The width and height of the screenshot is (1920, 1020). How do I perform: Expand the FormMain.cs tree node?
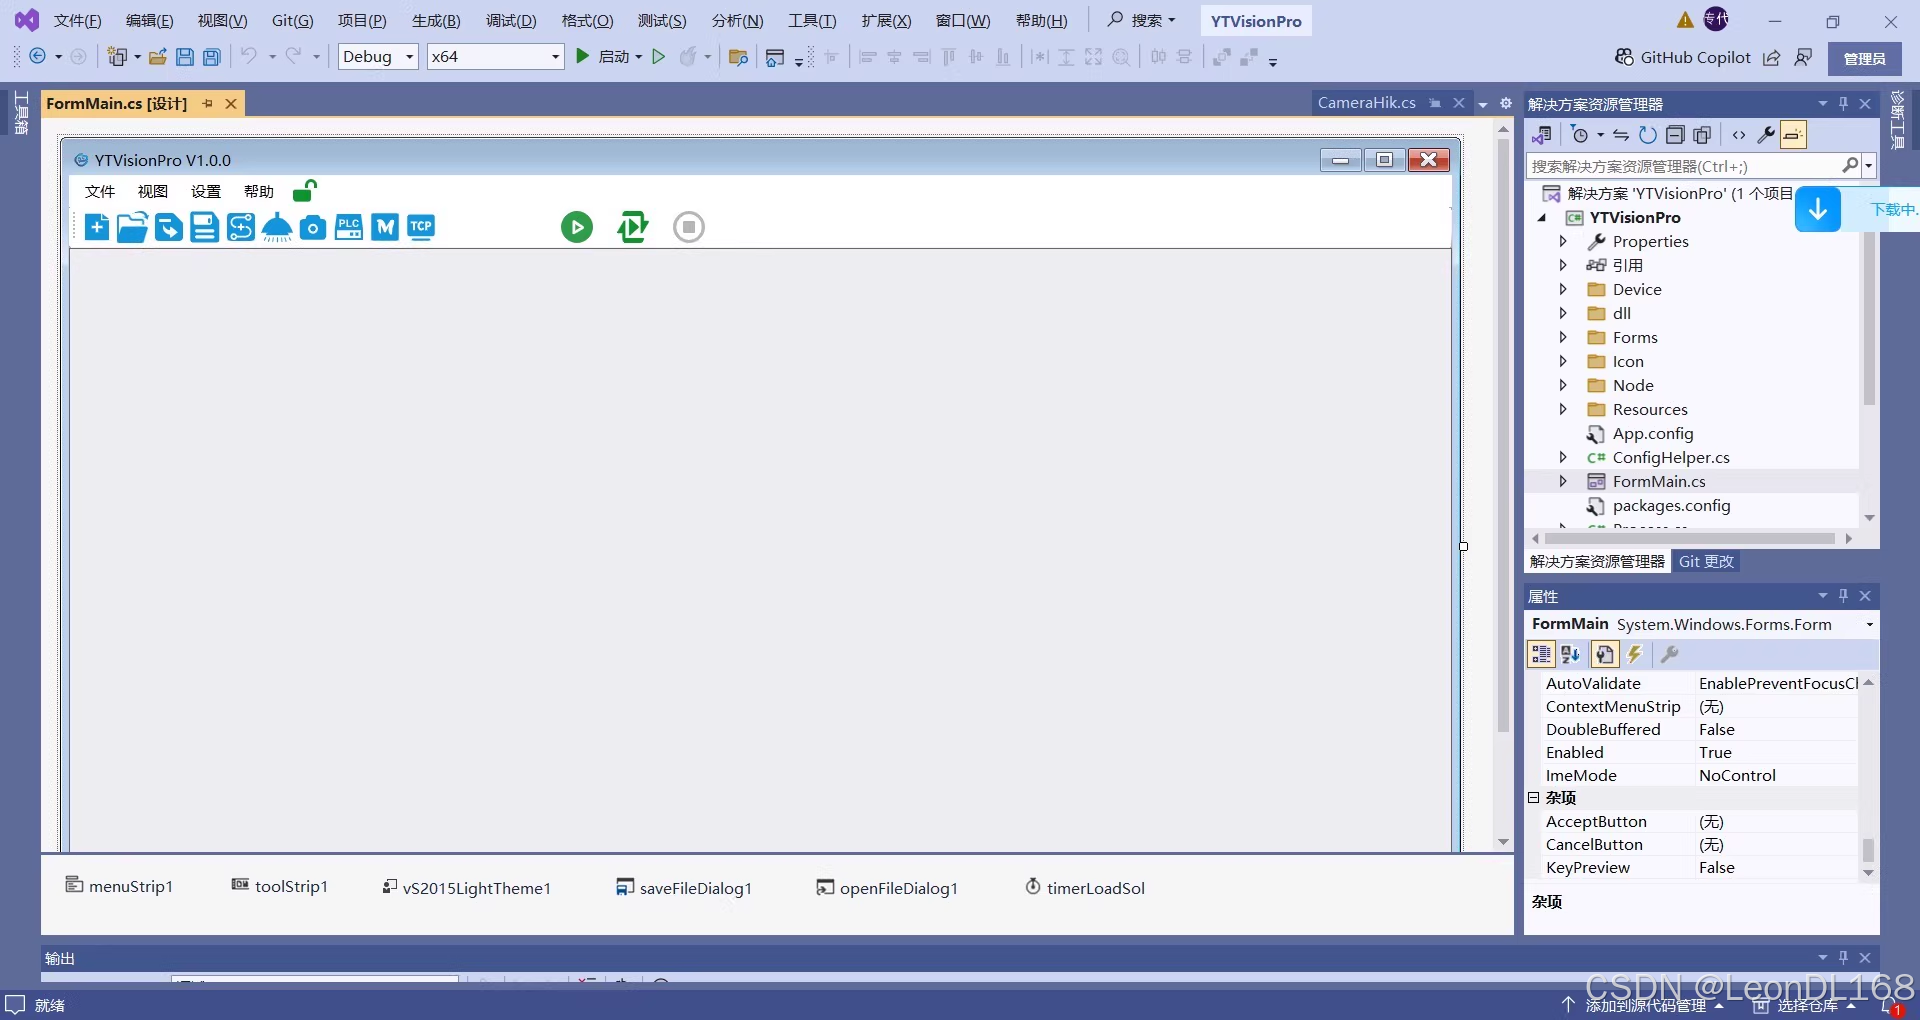[1563, 481]
